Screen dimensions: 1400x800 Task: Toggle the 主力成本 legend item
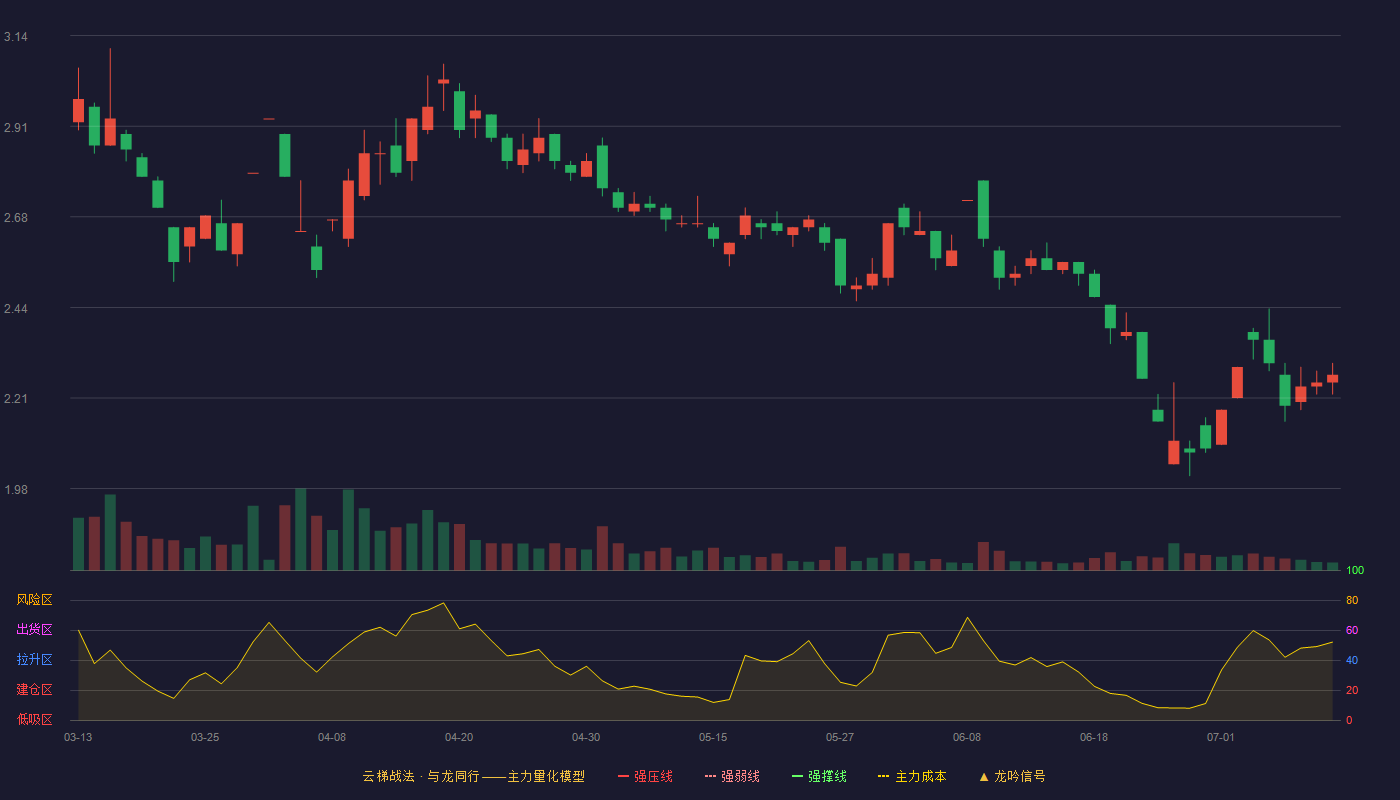(x=912, y=776)
